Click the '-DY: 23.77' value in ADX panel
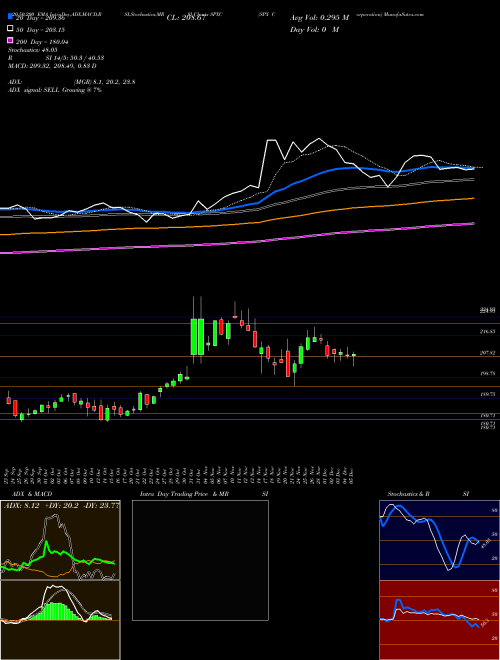500x660 pixels. click(x=101, y=506)
